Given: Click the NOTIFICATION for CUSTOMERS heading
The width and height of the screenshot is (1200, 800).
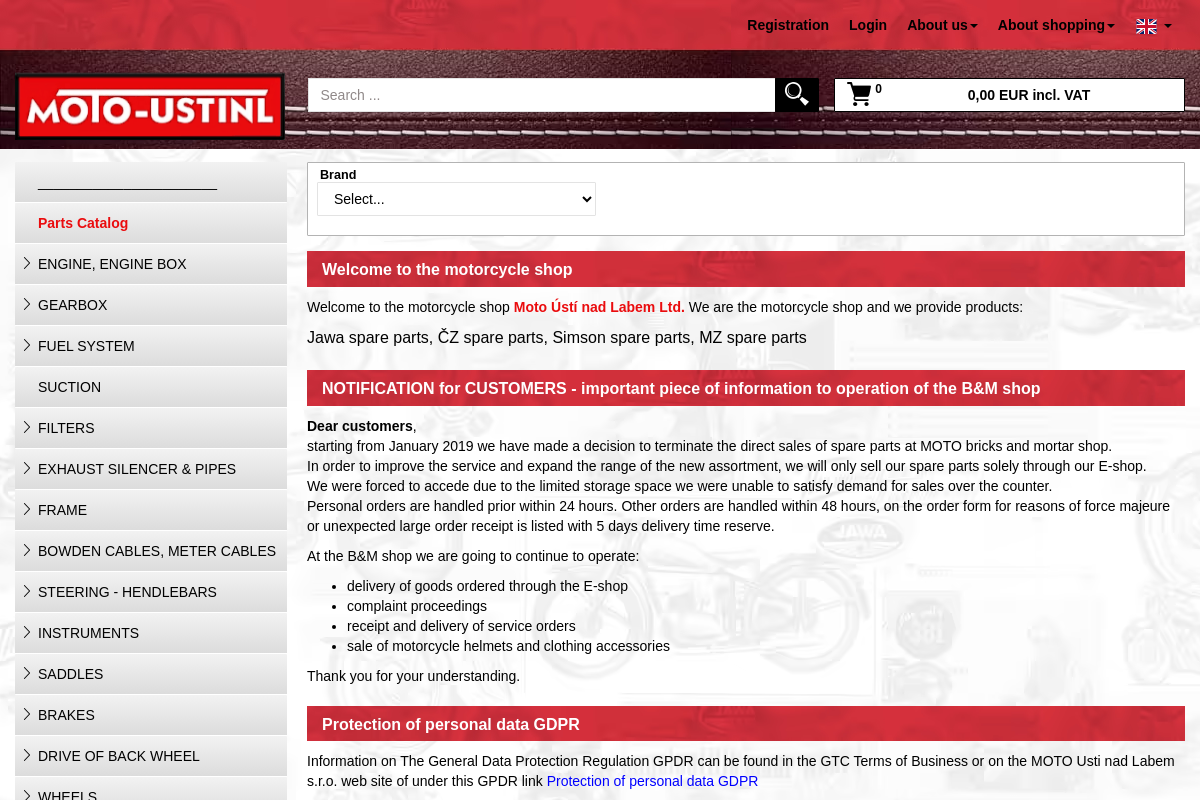Looking at the screenshot, I should [x=746, y=388].
